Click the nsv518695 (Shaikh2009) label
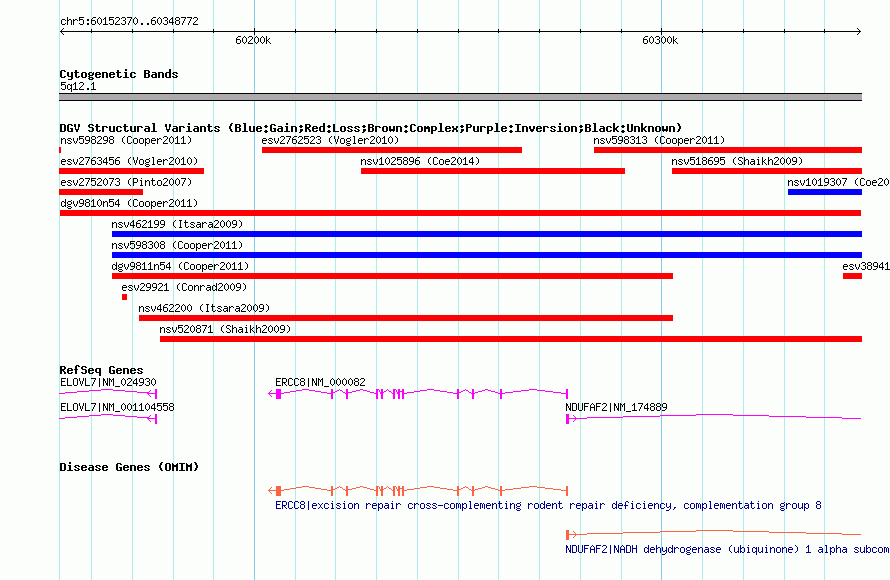Viewport: 890px width, 580px height. [737, 161]
